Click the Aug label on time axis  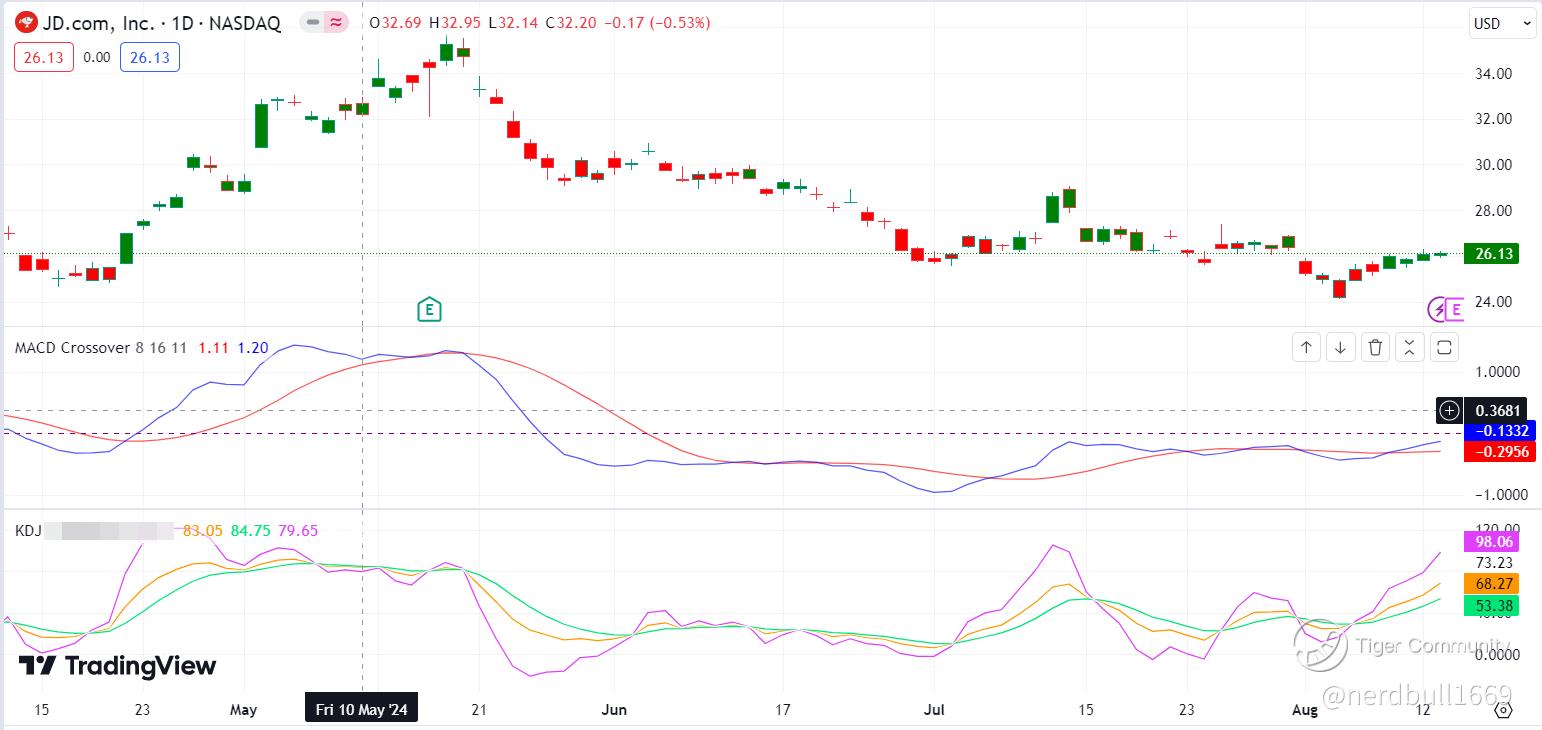coord(1304,710)
